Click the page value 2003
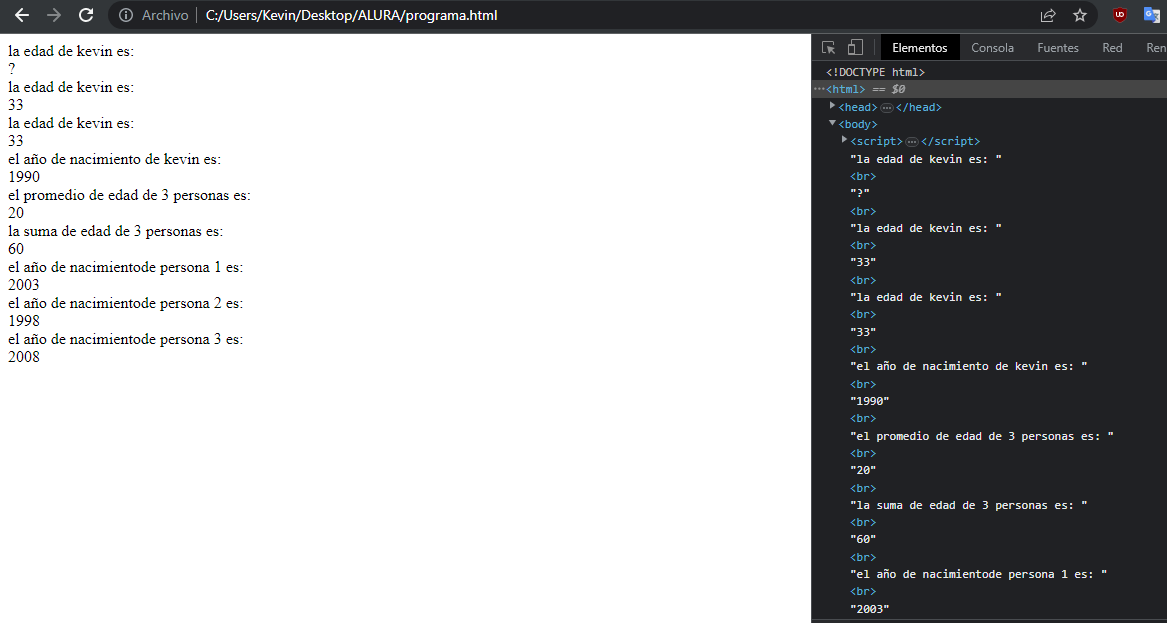The height and width of the screenshot is (623, 1167). click(24, 285)
